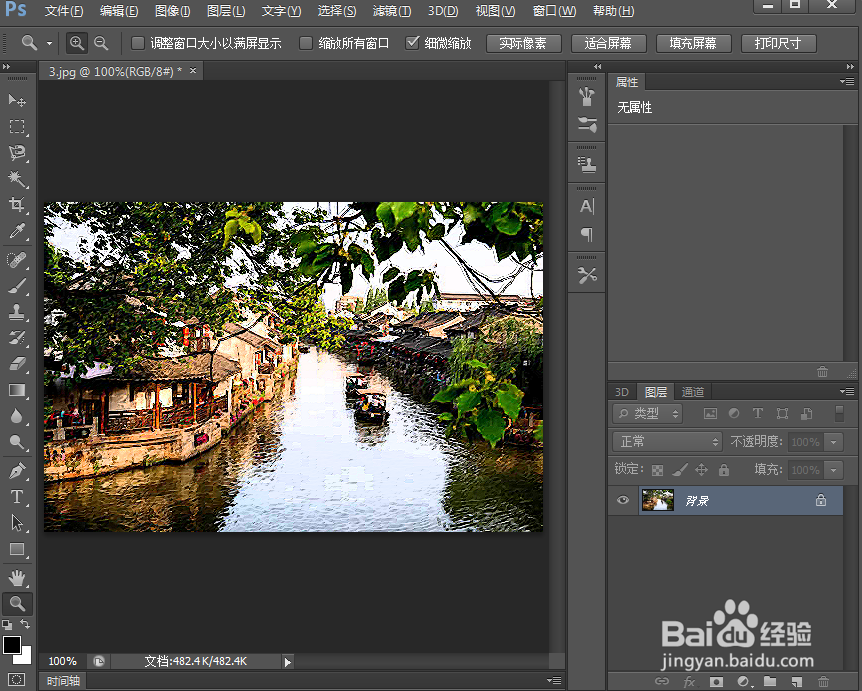The height and width of the screenshot is (691, 862).
Task: Toggle lock image pixels brush icon
Action: (x=679, y=470)
